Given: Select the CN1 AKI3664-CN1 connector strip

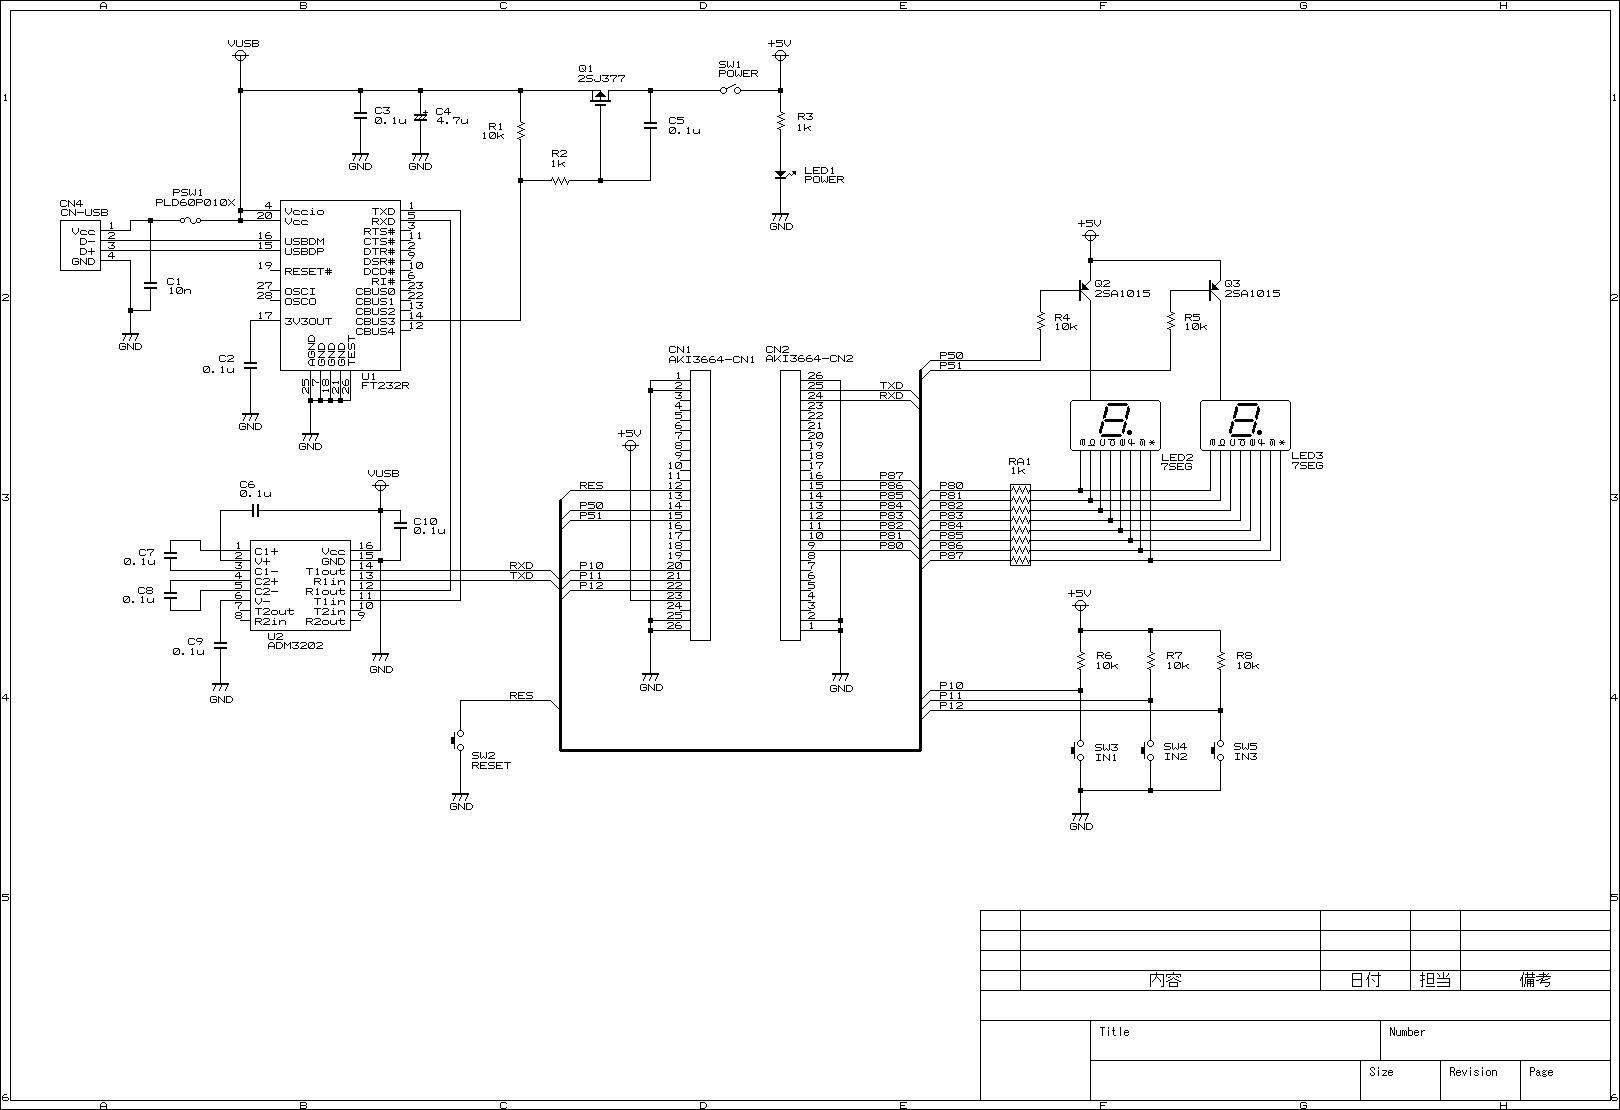Looking at the screenshot, I should pyautogui.click(x=700, y=505).
